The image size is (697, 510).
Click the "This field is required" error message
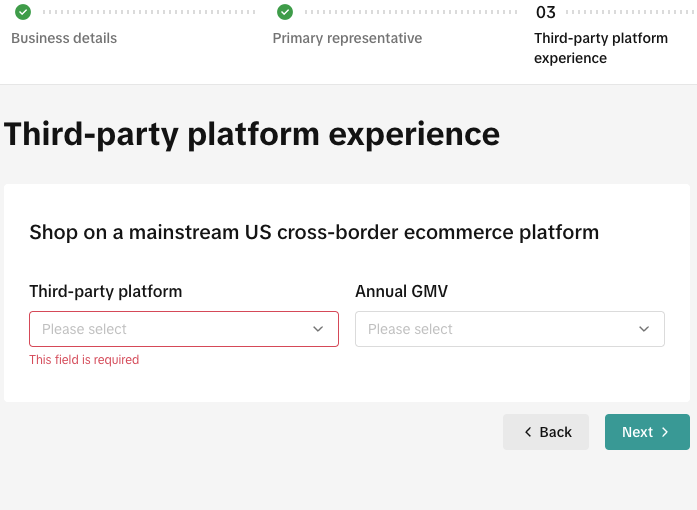click(x=84, y=360)
